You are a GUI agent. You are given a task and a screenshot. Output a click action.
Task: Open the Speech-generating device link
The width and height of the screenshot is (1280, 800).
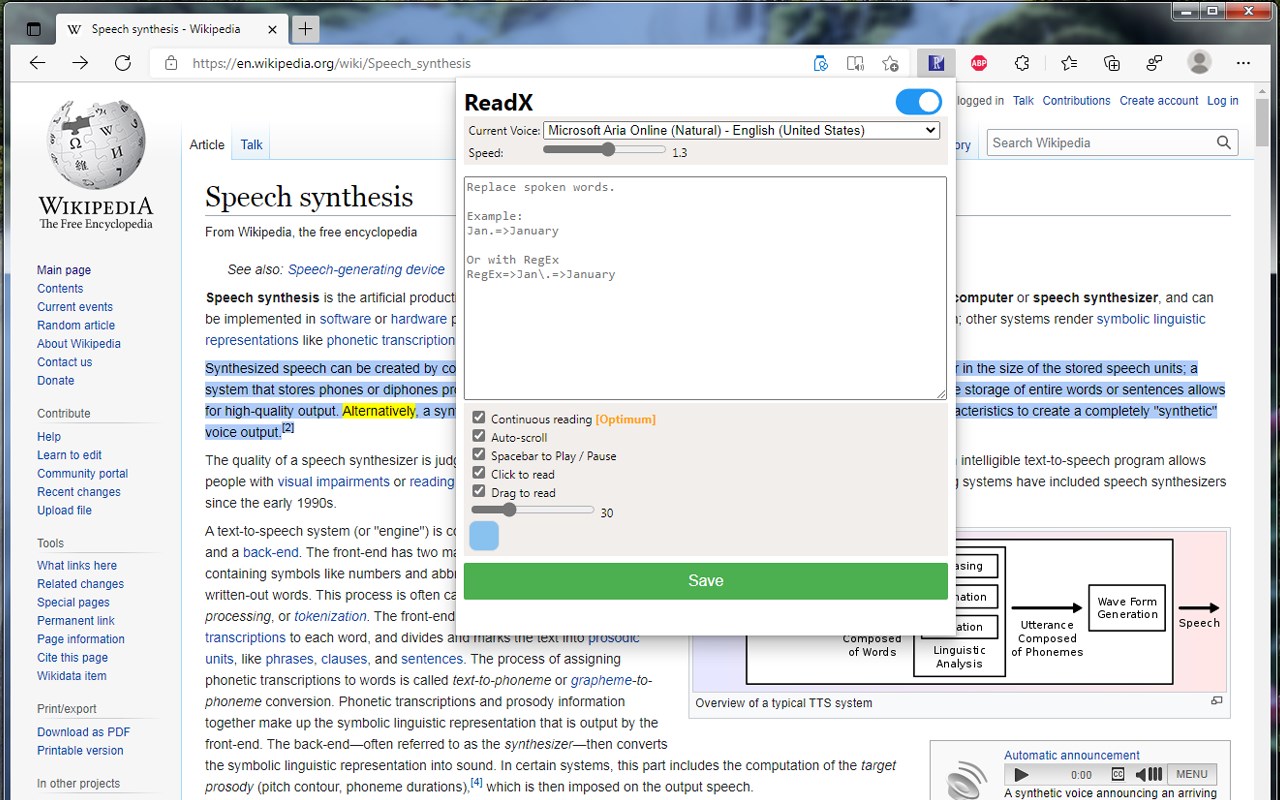click(366, 269)
